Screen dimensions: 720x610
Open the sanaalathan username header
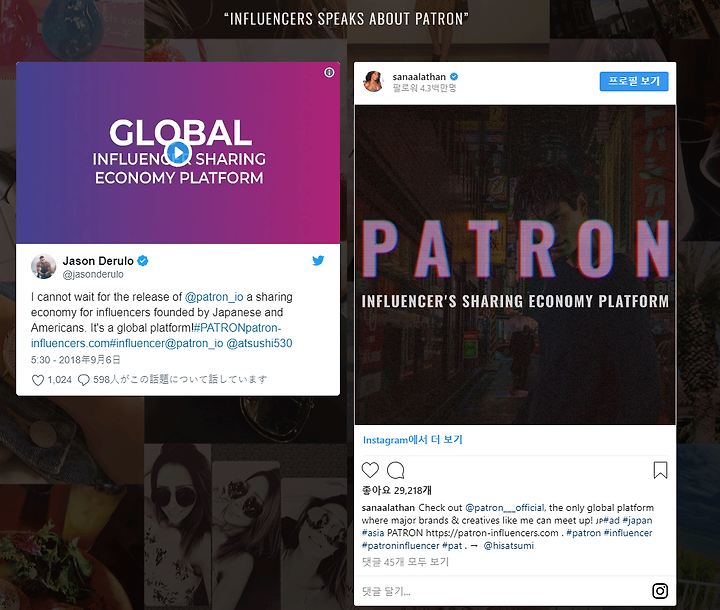tap(419, 77)
